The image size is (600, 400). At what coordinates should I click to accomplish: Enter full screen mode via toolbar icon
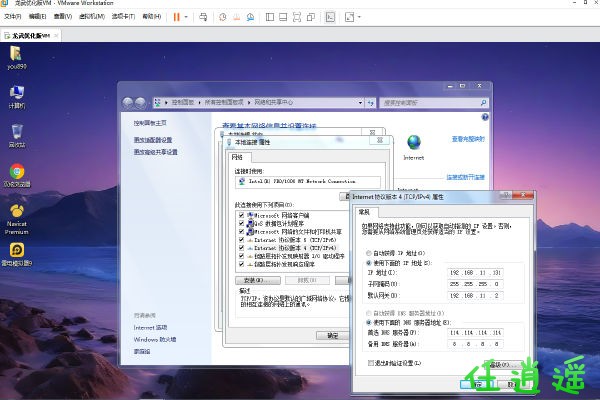point(297,17)
